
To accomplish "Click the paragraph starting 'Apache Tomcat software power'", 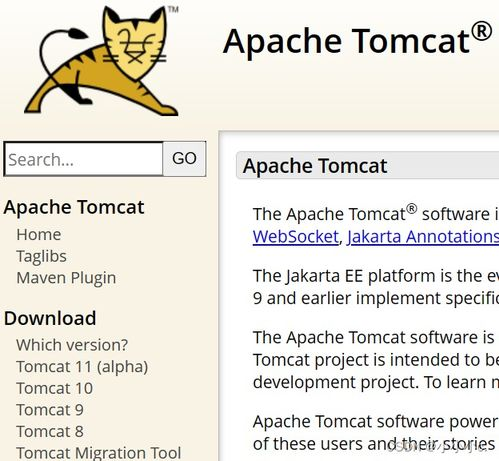I will click(x=376, y=433).
